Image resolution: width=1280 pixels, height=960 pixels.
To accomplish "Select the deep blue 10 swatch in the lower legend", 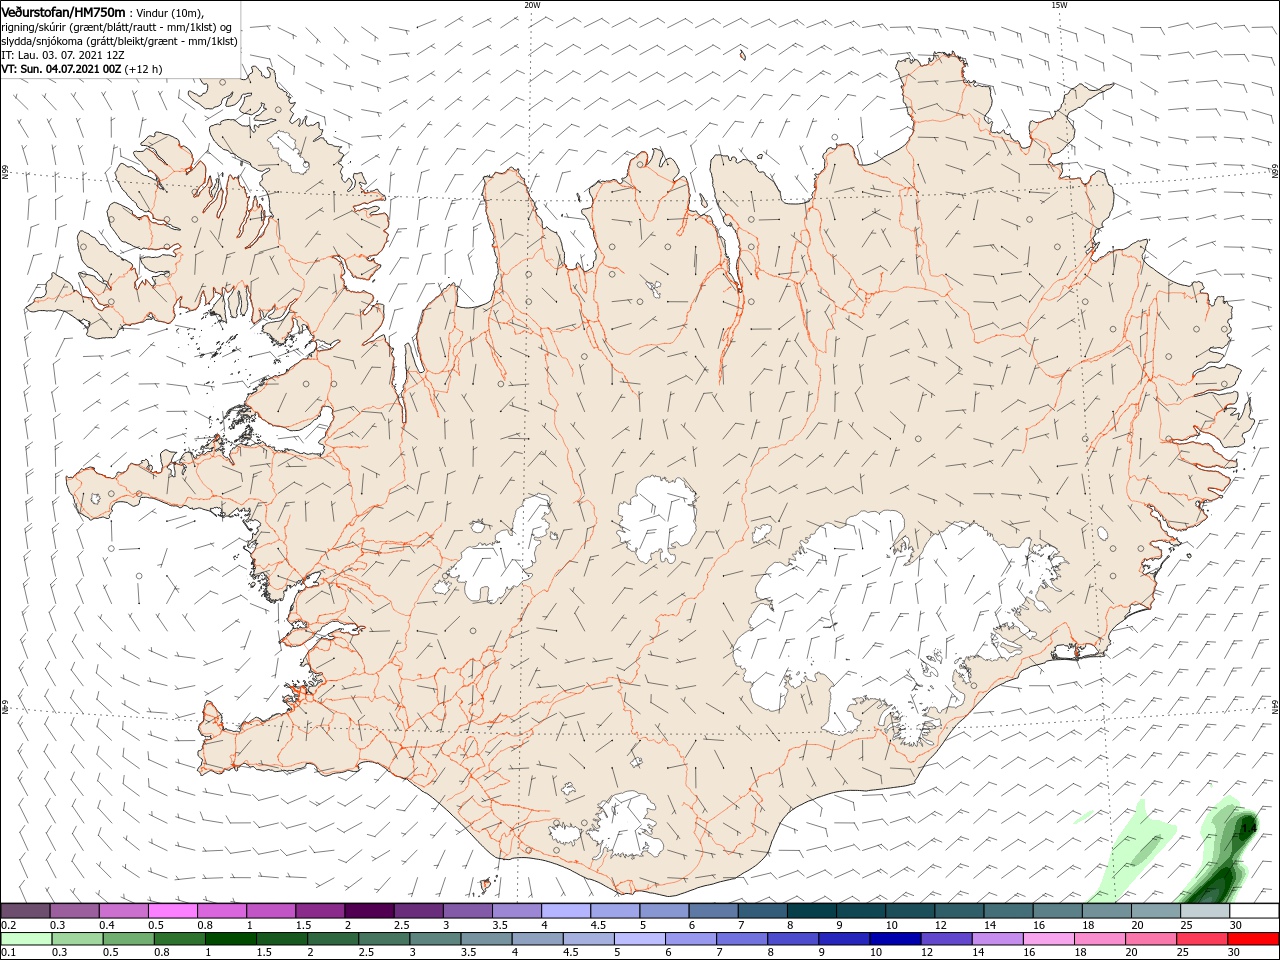I will [x=895, y=939].
